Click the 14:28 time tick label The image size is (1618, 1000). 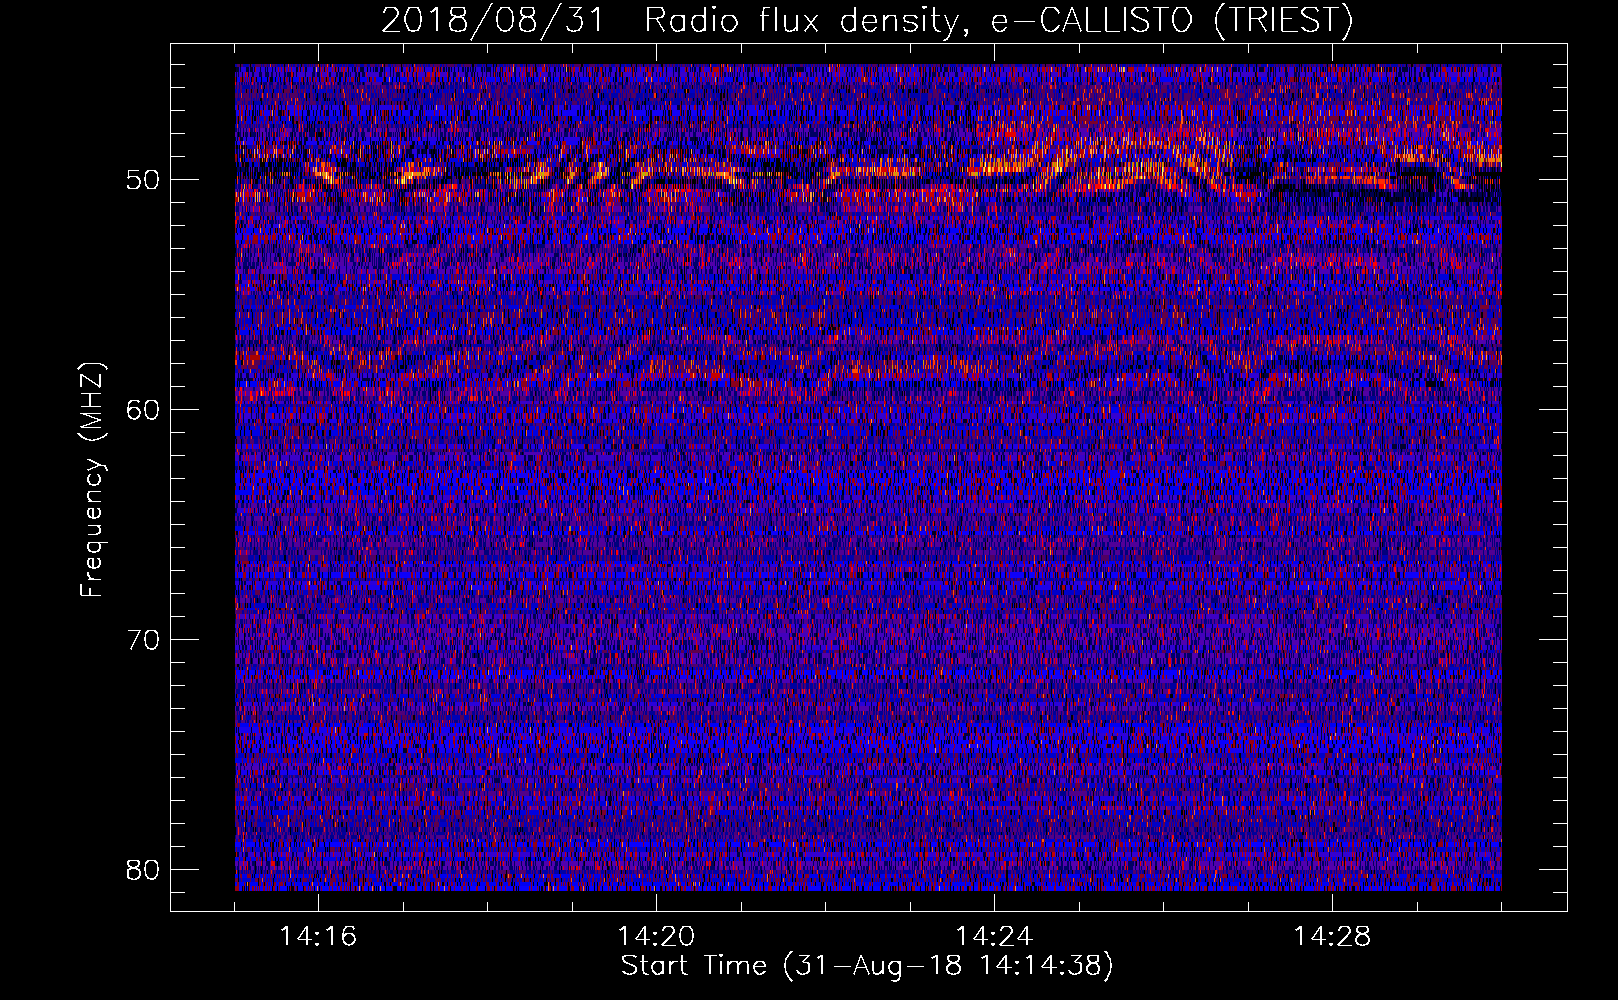[1332, 937]
